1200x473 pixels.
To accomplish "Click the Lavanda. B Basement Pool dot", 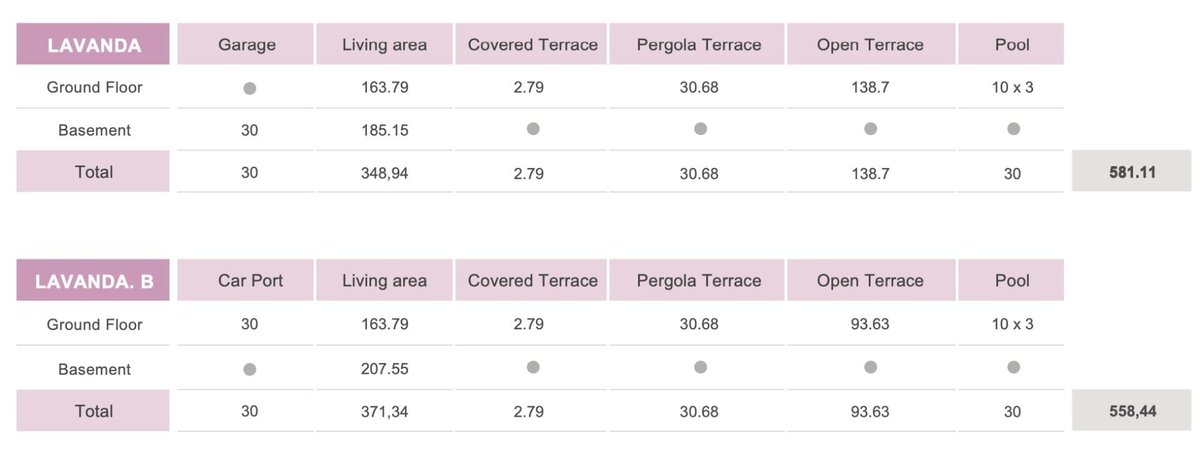I will click(1013, 367).
